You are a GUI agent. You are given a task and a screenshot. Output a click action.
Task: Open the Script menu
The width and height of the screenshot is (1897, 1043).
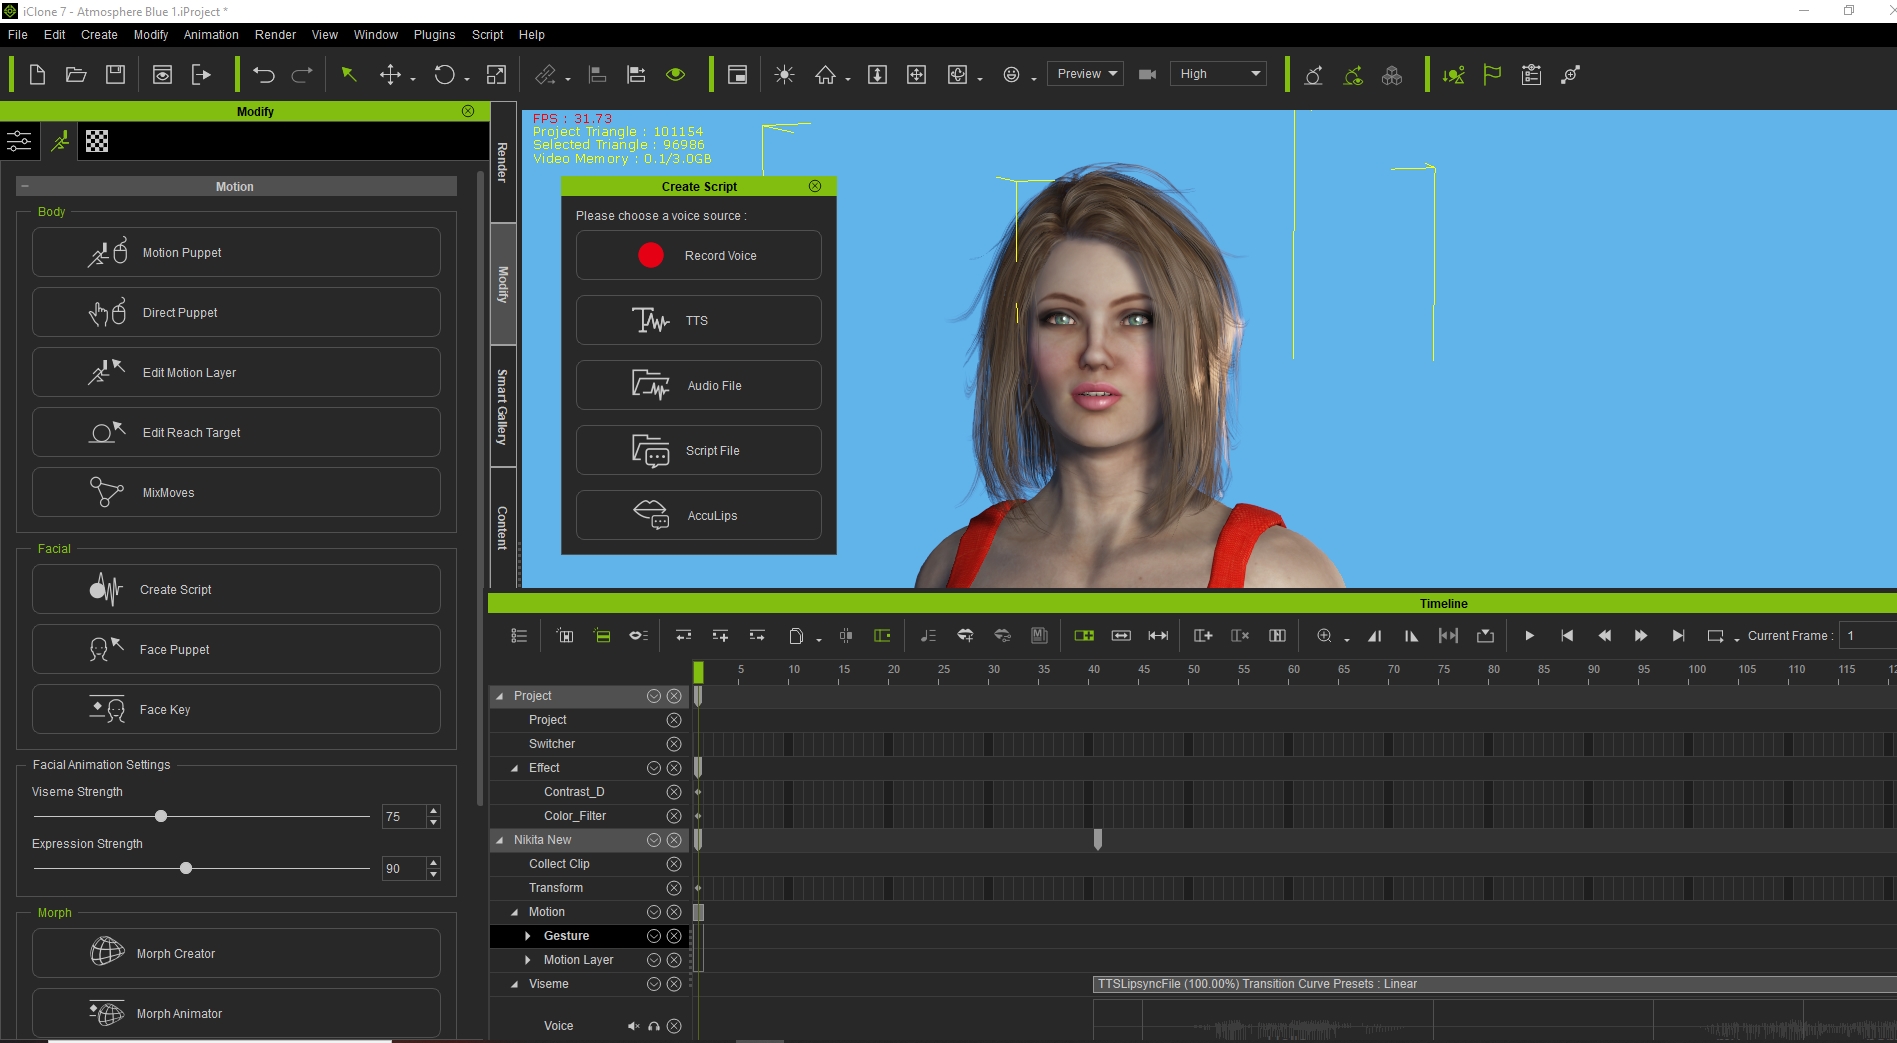tap(487, 34)
